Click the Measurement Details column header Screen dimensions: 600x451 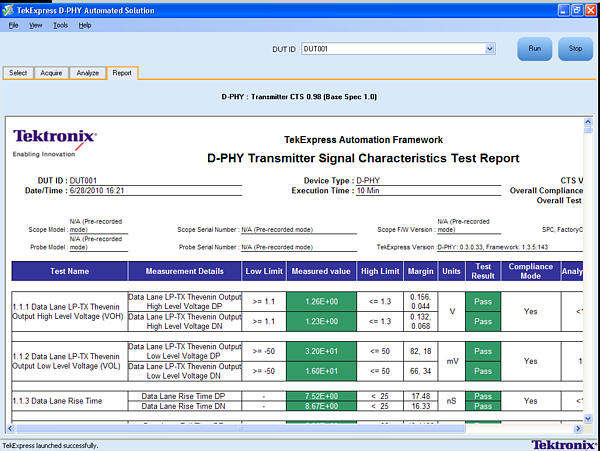(x=185, y=271)
